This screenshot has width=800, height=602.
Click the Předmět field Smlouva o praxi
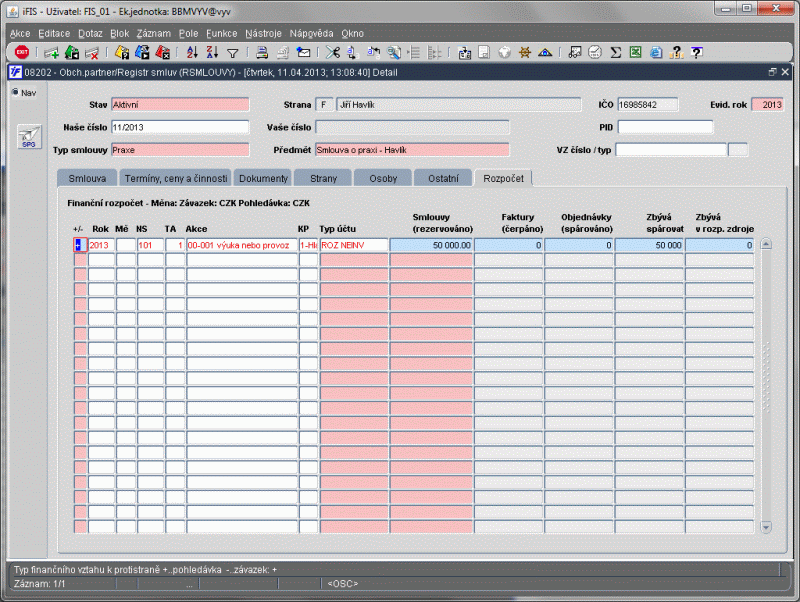pyautogui.click(x=412, y=150)
